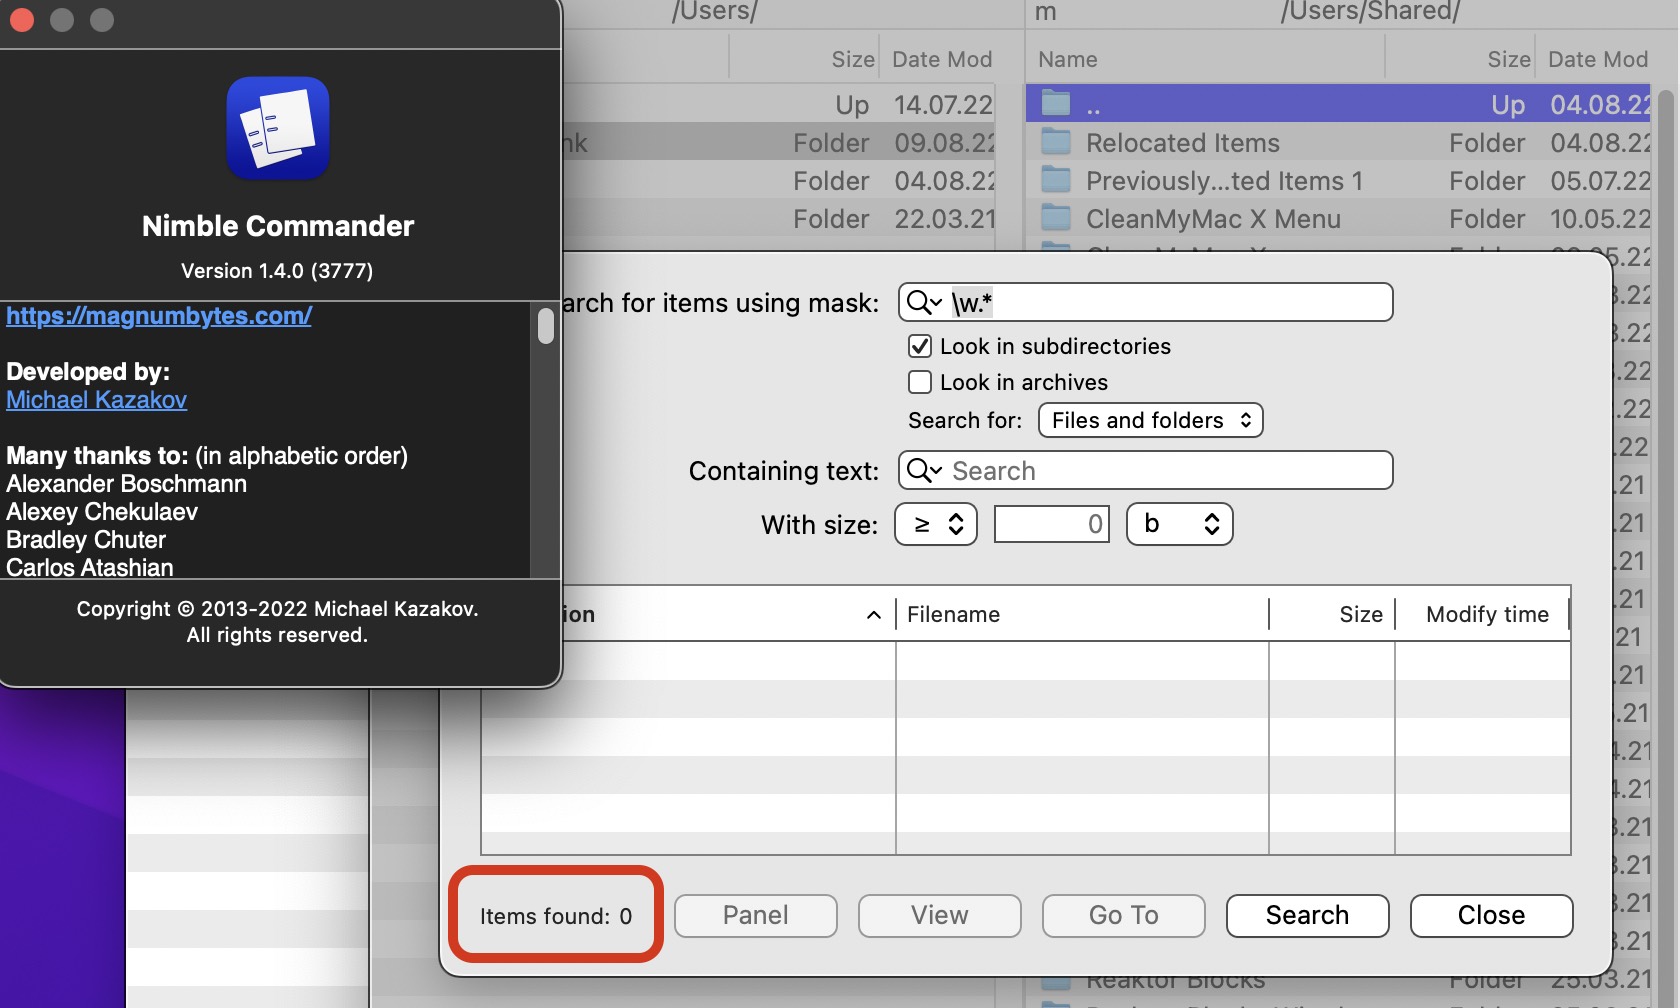
Task: Click the Nimble Commander app icon
Action: pos(278,128)
